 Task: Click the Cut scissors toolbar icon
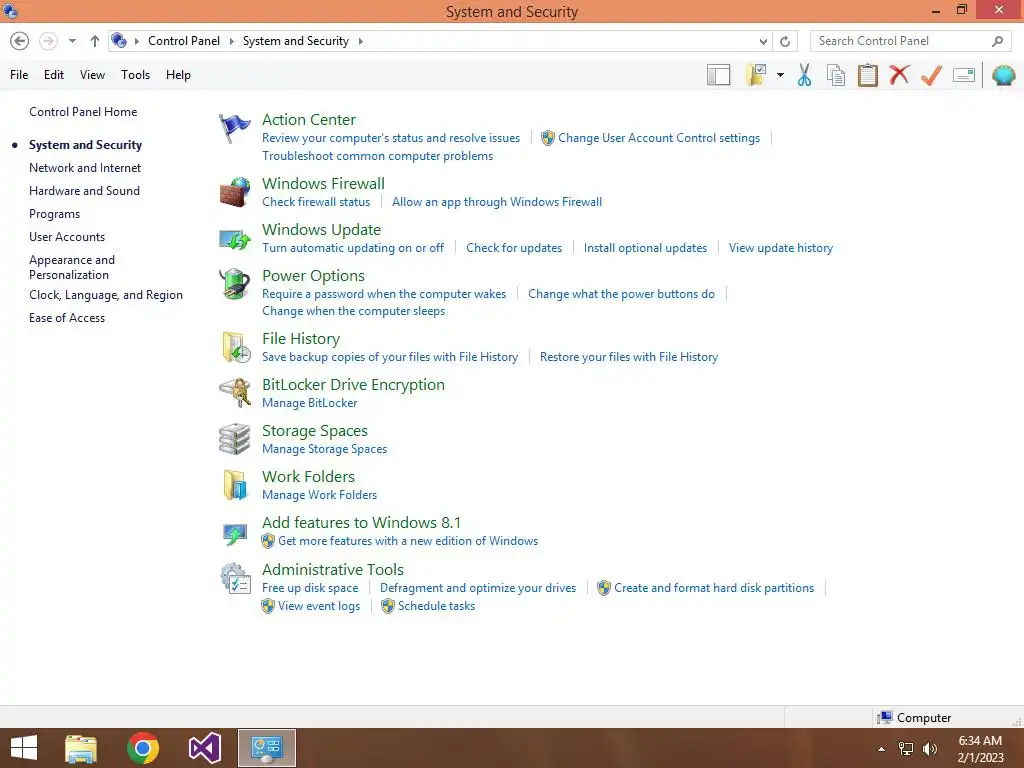804,75
